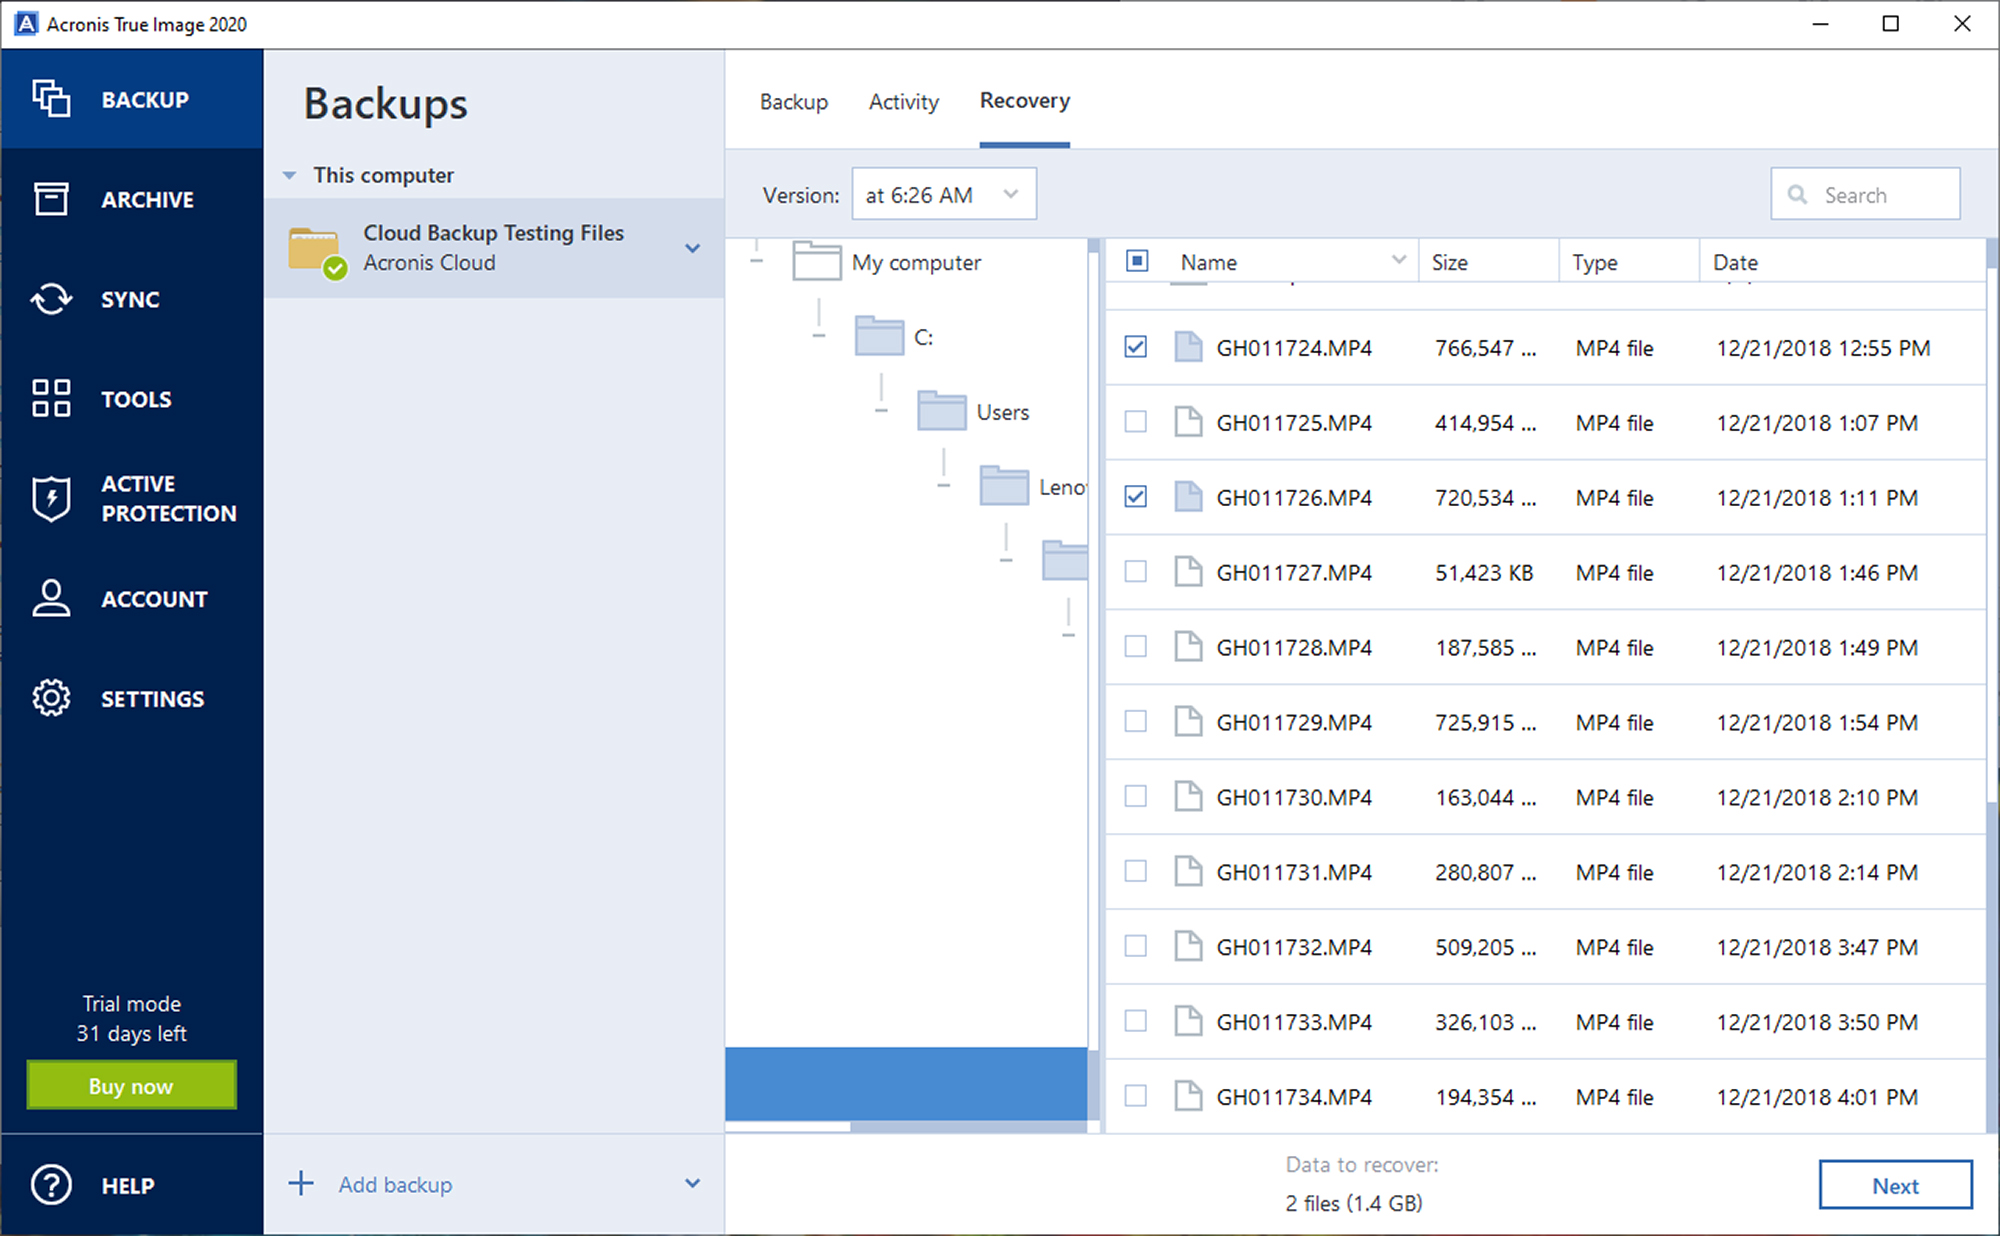
Task: Click the Search input field
Action: [1865, 194]
